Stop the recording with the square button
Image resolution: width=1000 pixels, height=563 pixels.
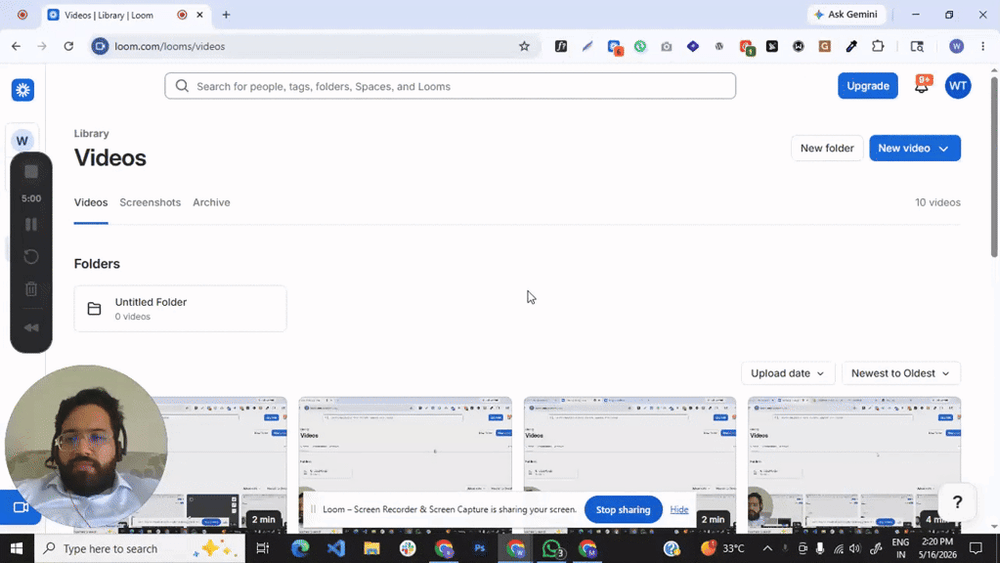[31, 172]
